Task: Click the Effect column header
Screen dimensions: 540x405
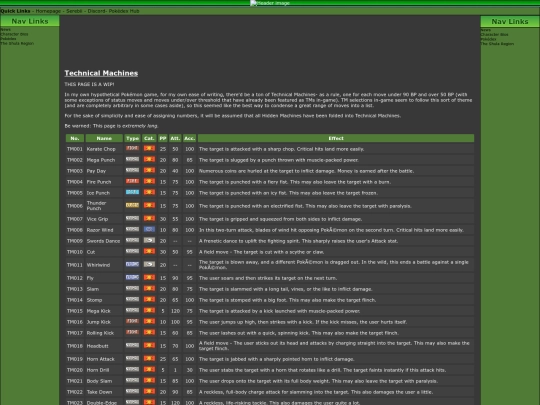Action: [336, 138]
